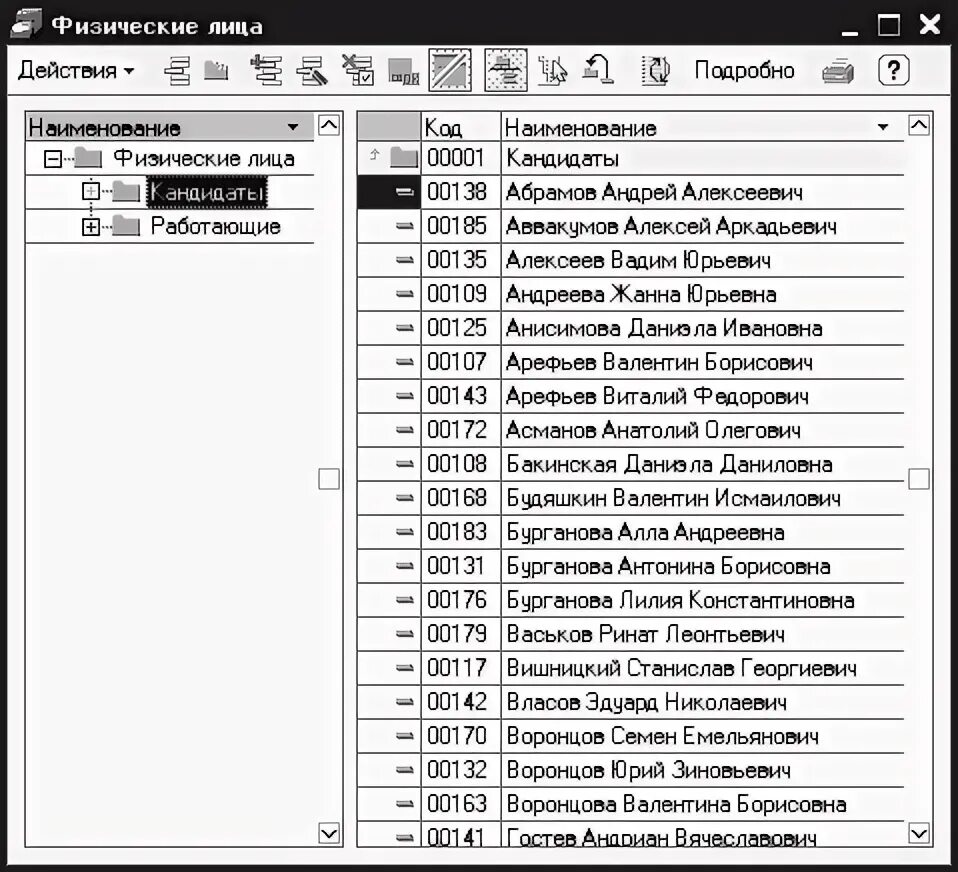Viewport: 958px width, 872px height.
Task: Select Работающие folder in the tree
Action: point(216,227)
